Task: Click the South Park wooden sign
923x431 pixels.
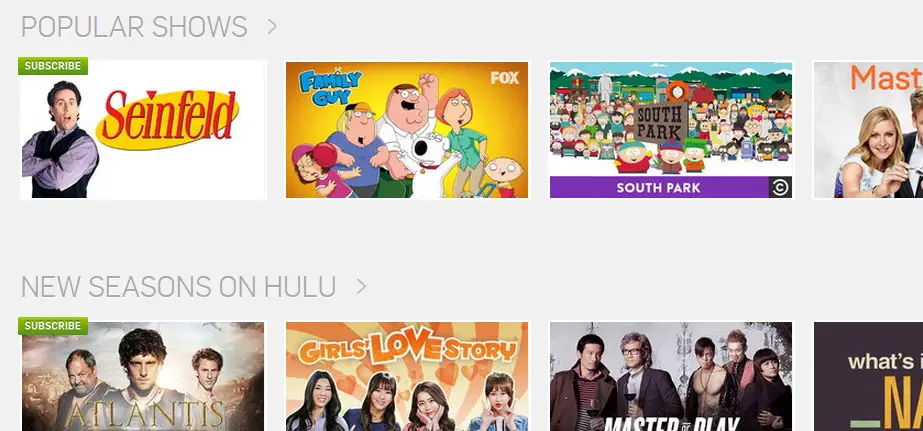Action: 662,122
